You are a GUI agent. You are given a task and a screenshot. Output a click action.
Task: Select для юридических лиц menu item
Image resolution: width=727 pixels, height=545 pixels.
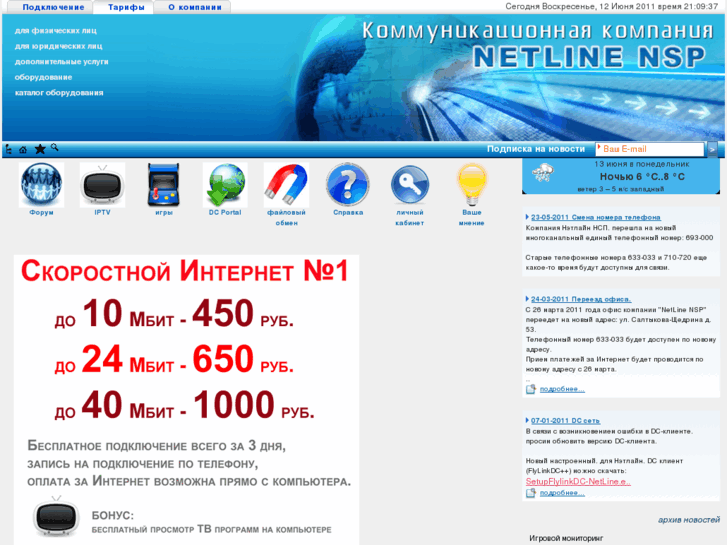[58, 46]
